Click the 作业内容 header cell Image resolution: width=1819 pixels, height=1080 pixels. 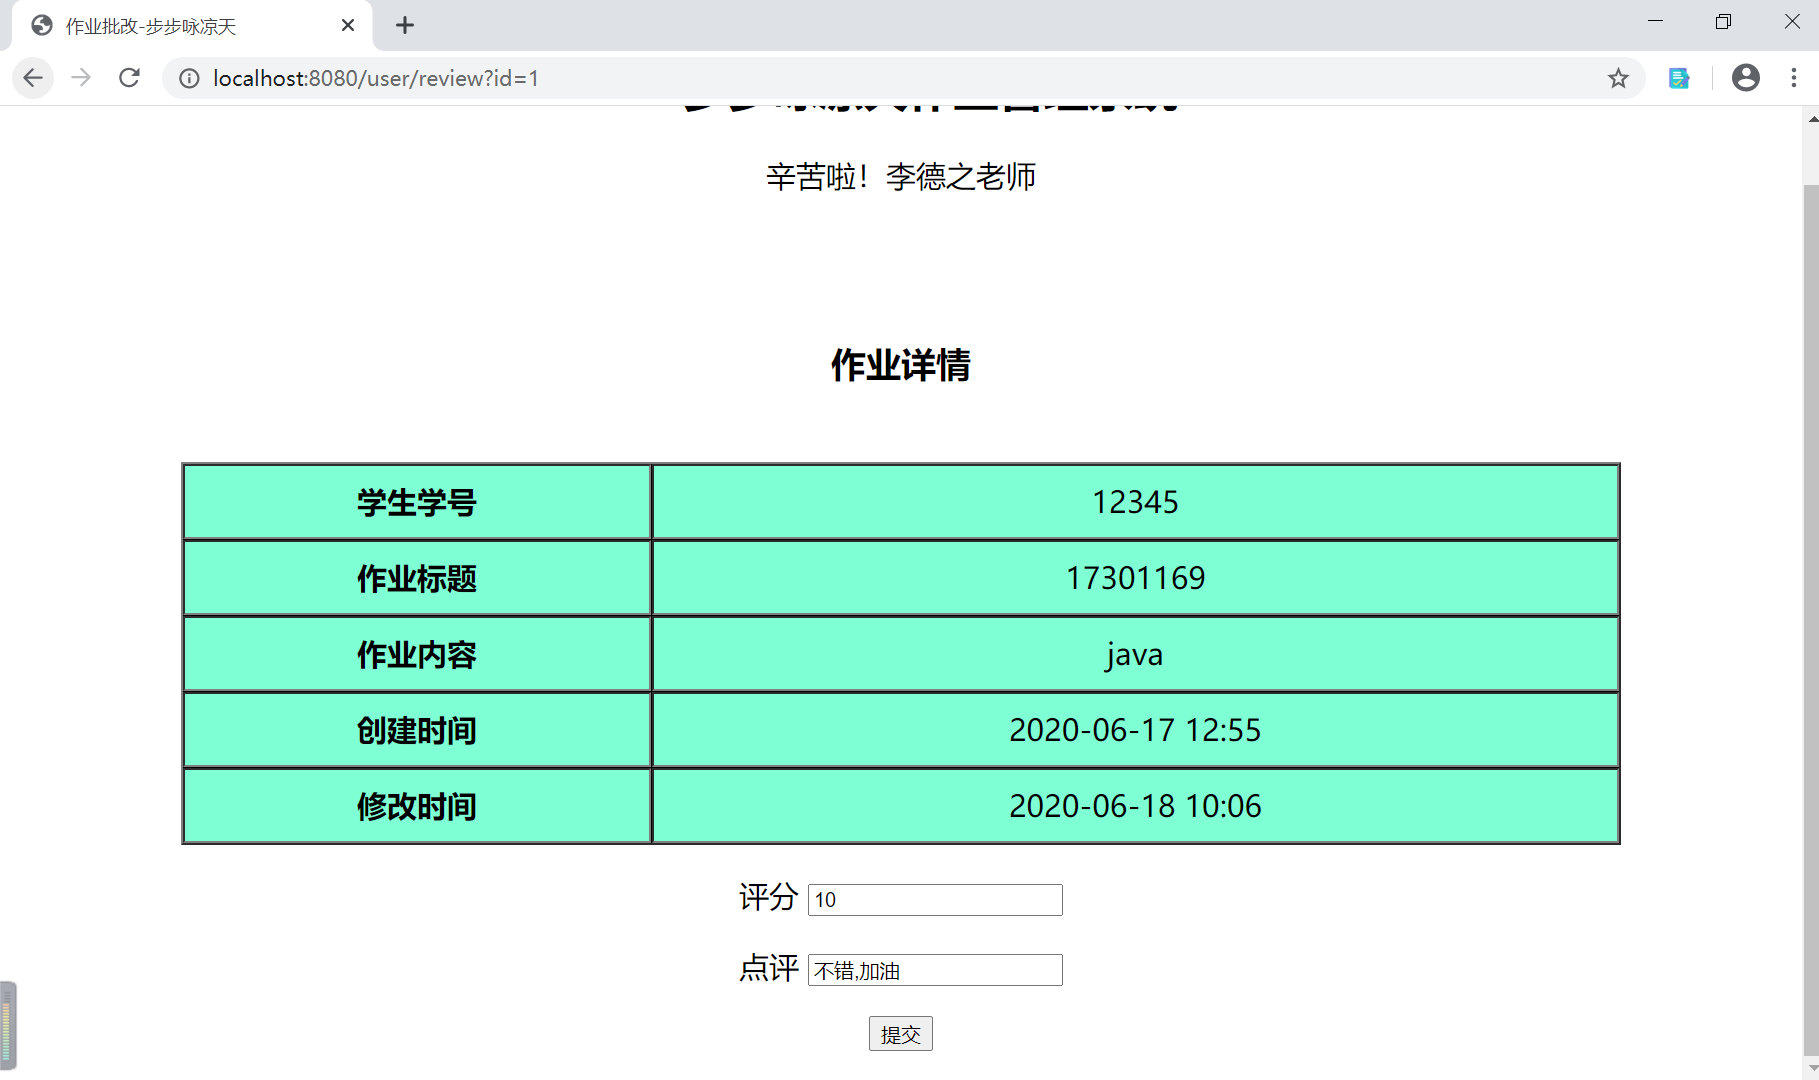(x=417, y=654)
